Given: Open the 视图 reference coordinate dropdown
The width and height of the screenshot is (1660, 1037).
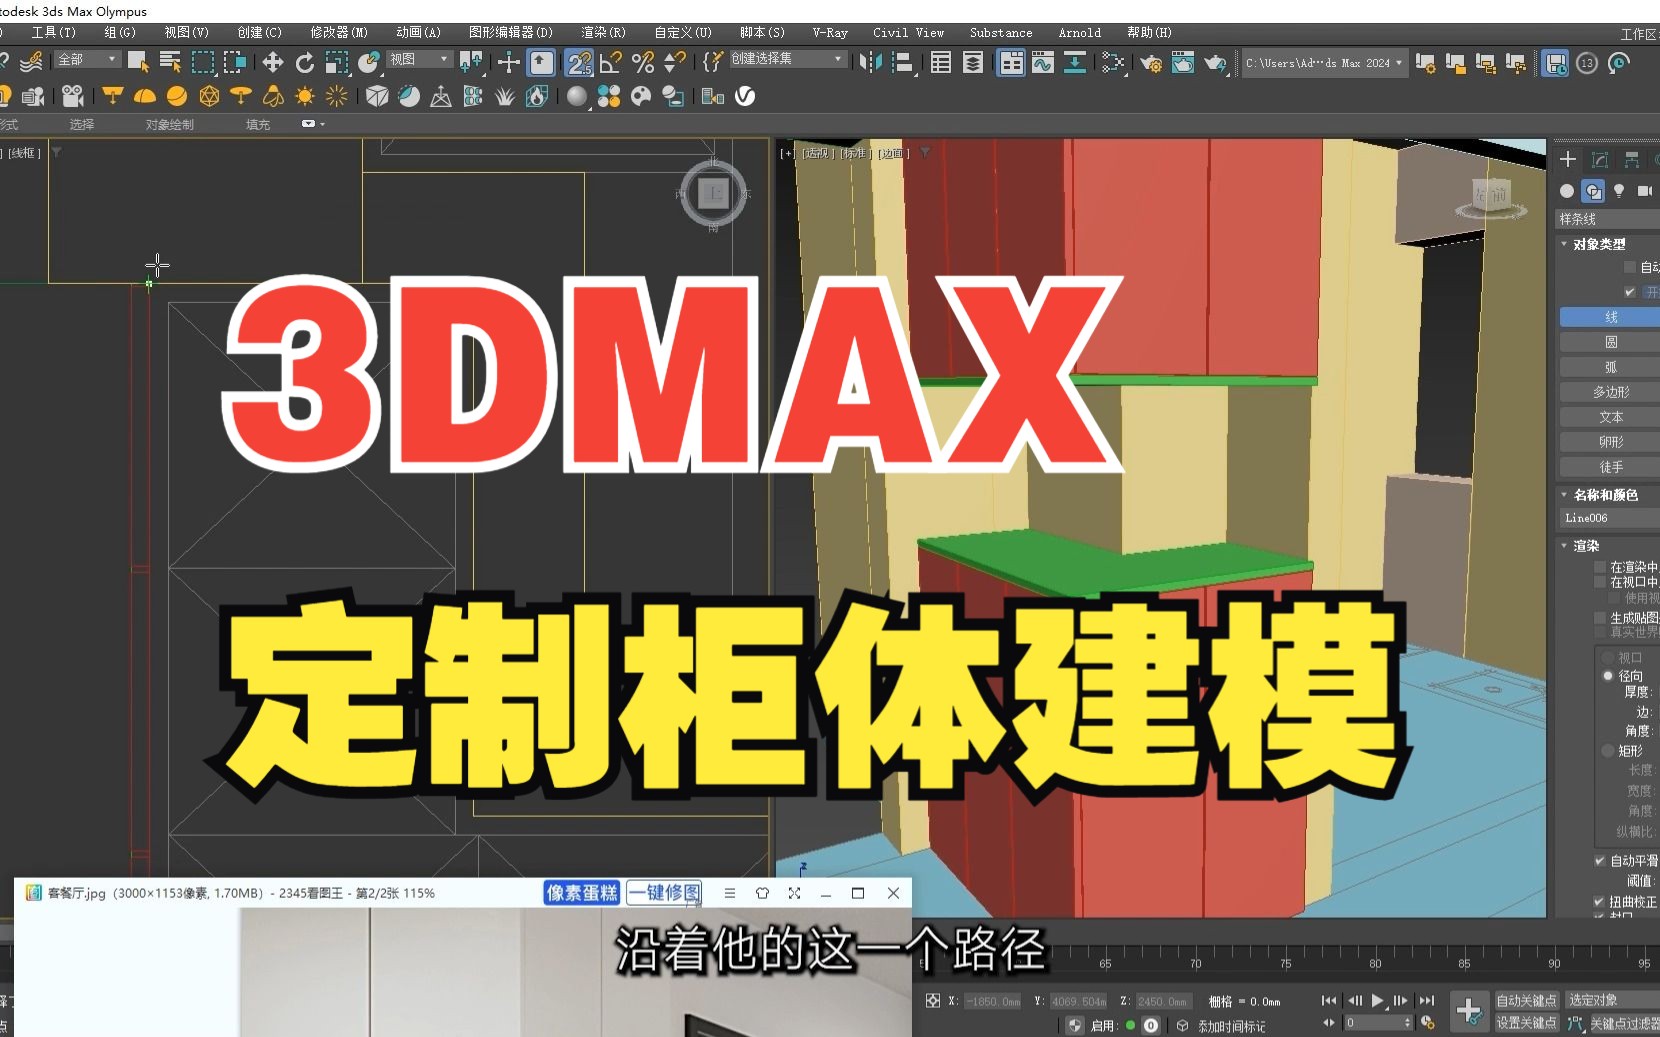Looking at the screenshot, I should coord(420,60).
